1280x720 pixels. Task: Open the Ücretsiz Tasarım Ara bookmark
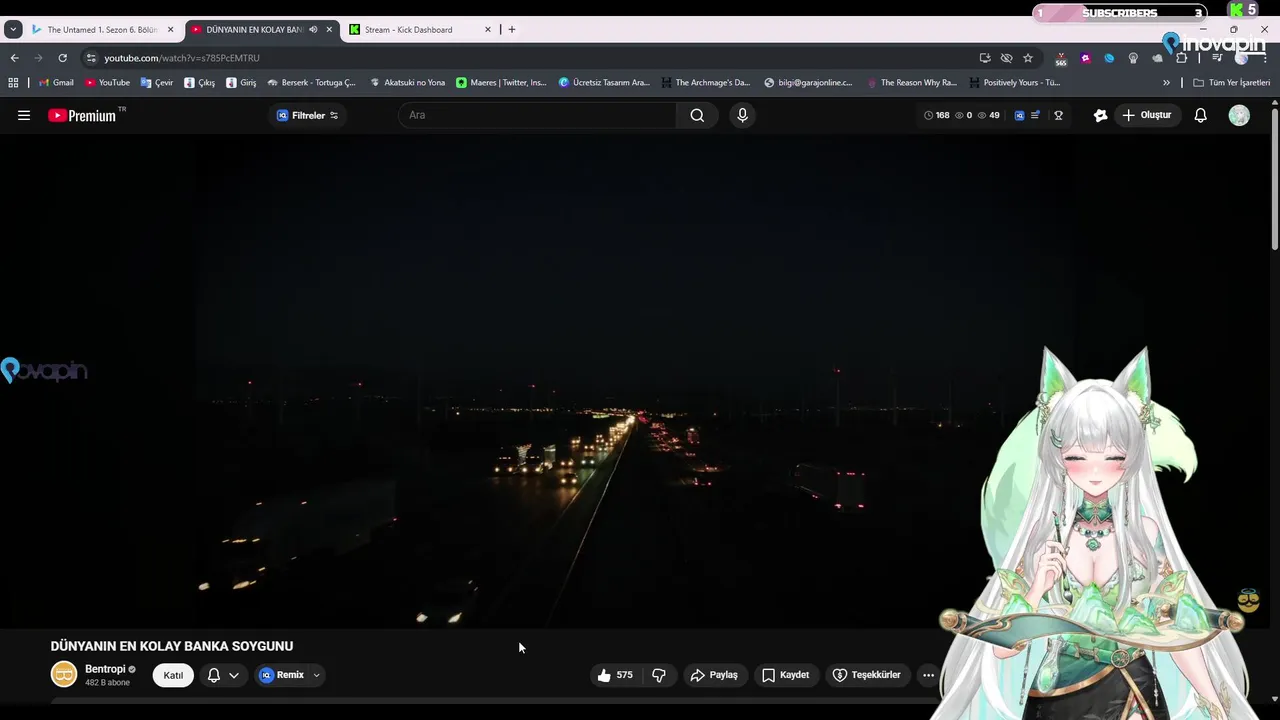click(604, 83)
